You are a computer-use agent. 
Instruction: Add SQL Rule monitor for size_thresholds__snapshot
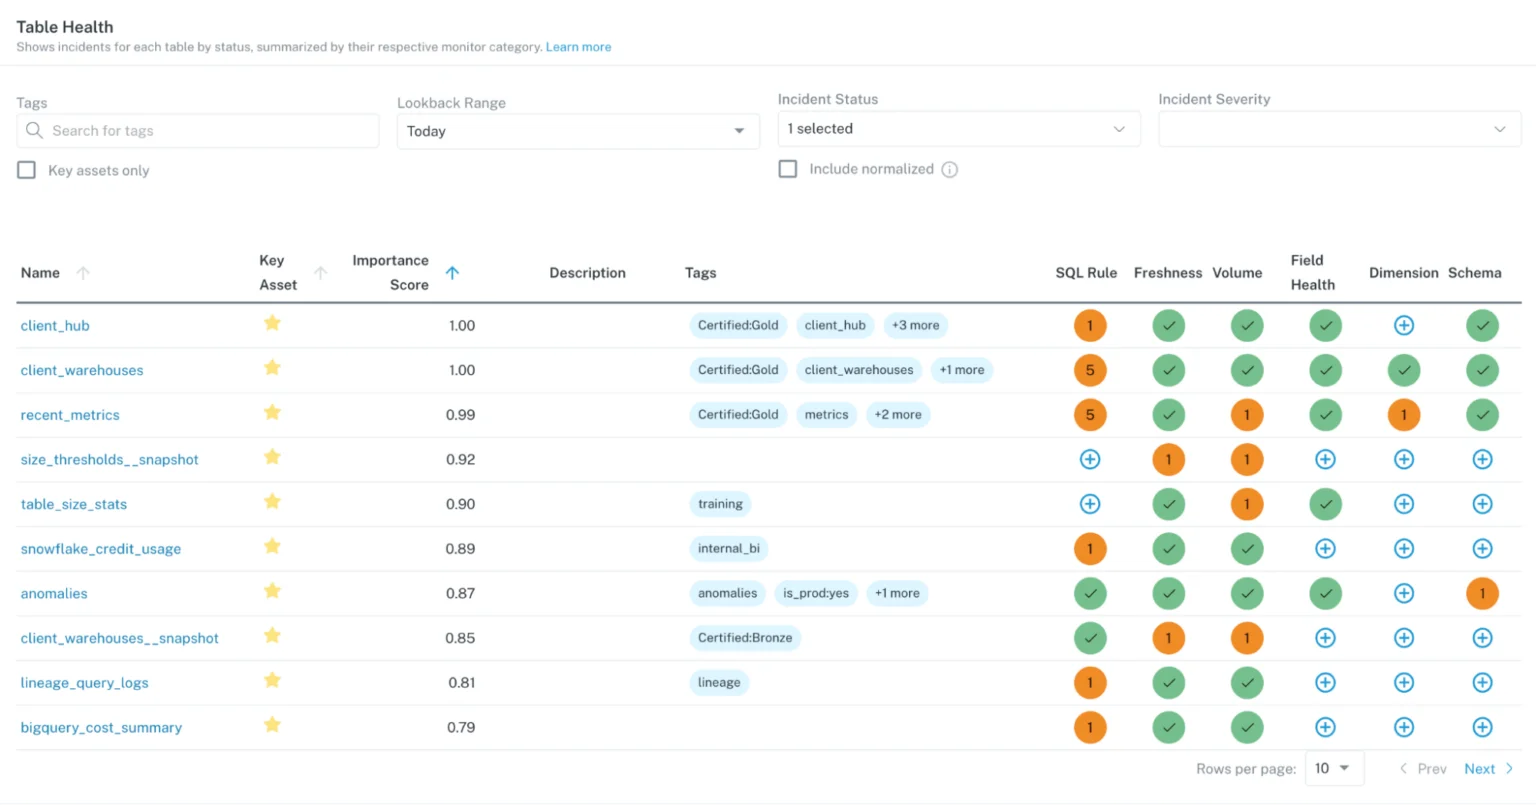1090,459
